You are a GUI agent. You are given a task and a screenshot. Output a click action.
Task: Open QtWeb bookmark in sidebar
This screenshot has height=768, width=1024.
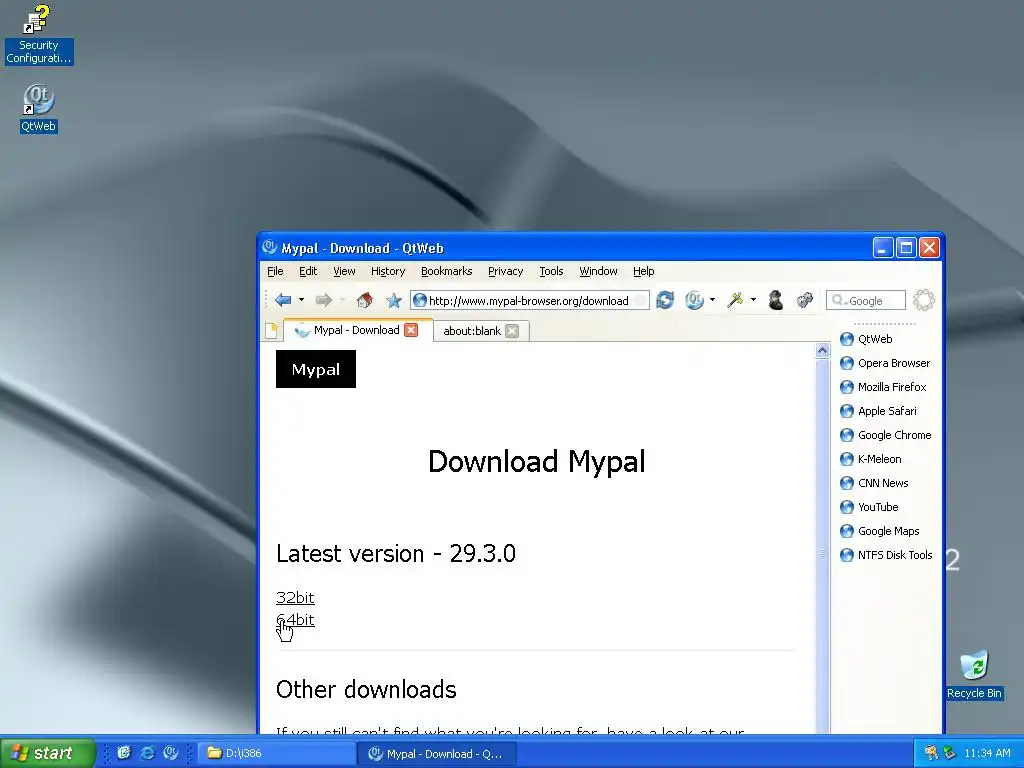coord(866,339)
